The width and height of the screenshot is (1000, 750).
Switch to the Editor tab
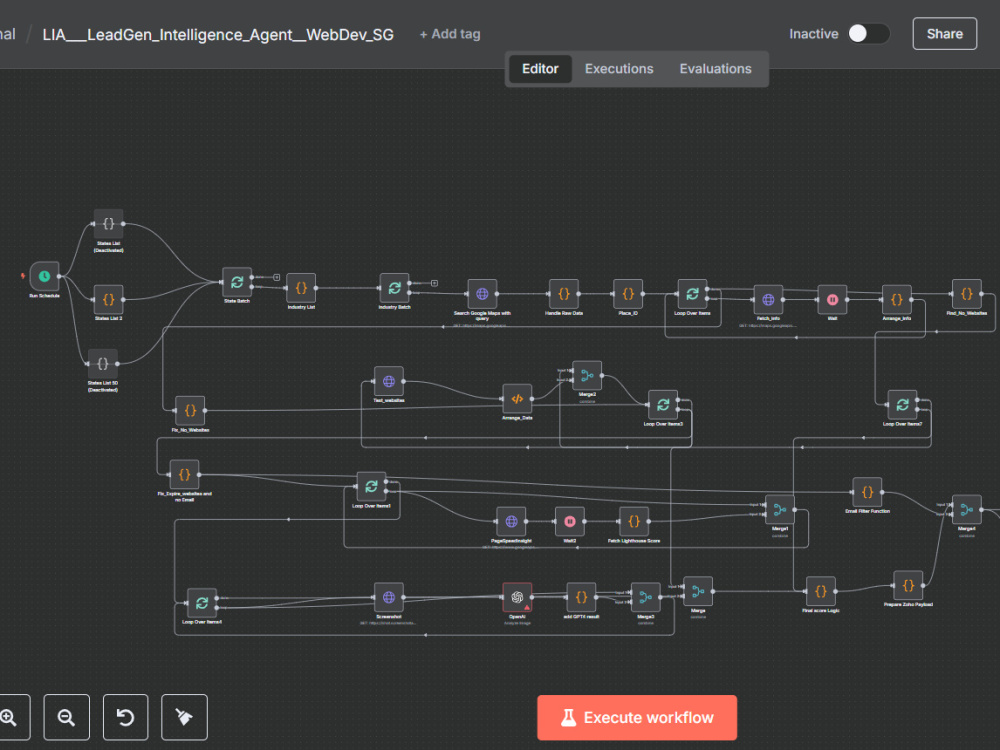click(x=540, y=69)
